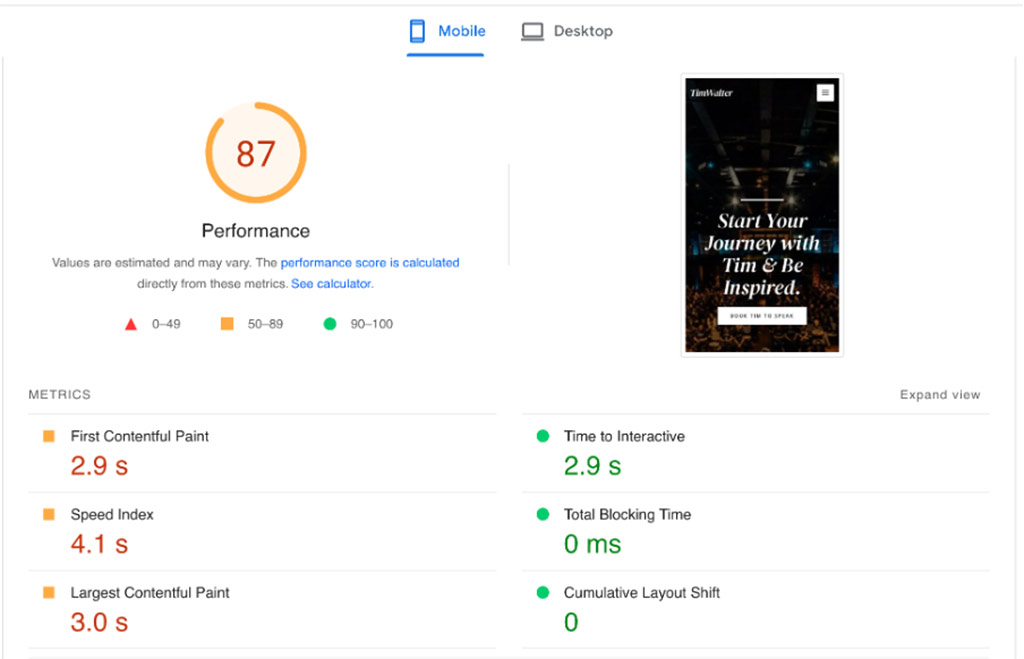Click the mobile phone icon

pyautogui.click(x=417, y=31)
